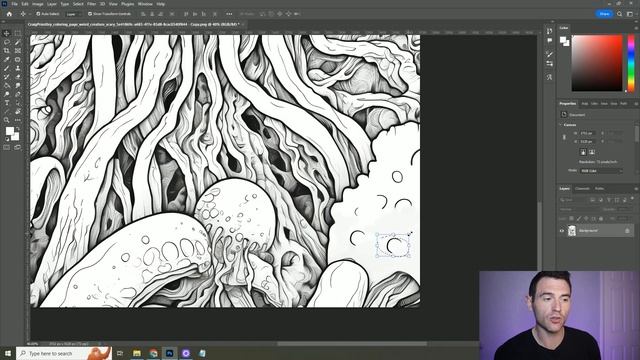
Task: Change the screen mode button
Action: coord(18,147)
